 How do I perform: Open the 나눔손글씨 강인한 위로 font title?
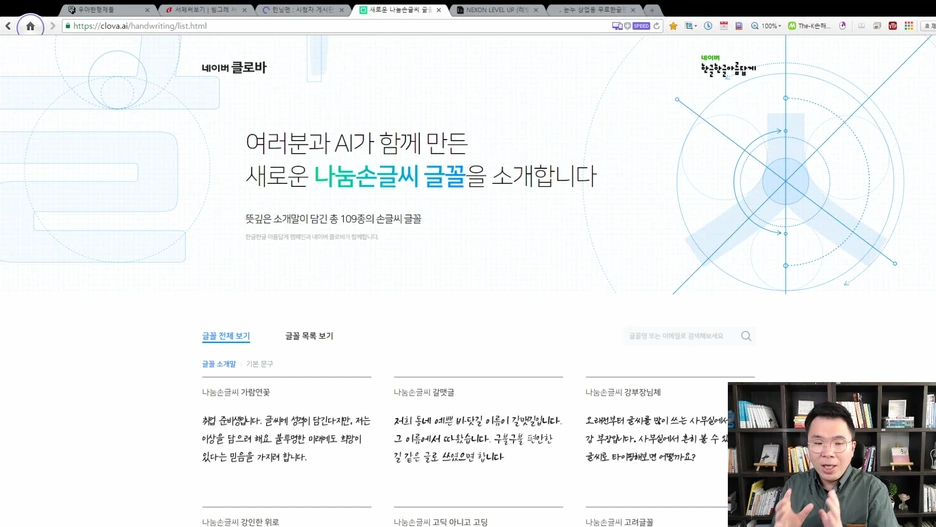241,522
